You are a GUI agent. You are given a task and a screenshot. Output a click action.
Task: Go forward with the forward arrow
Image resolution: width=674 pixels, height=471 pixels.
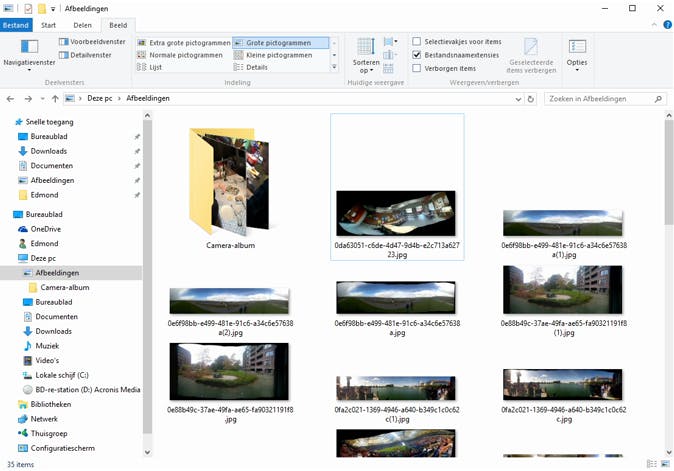coord(28,99)
